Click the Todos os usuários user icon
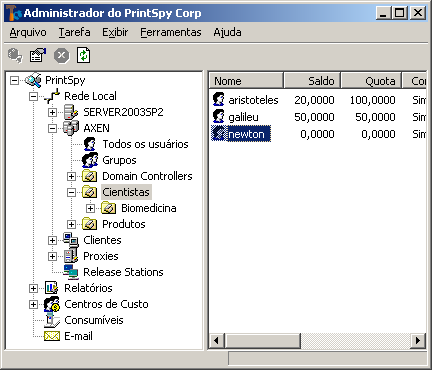The image size is (432, 370). tap(90, 144)
